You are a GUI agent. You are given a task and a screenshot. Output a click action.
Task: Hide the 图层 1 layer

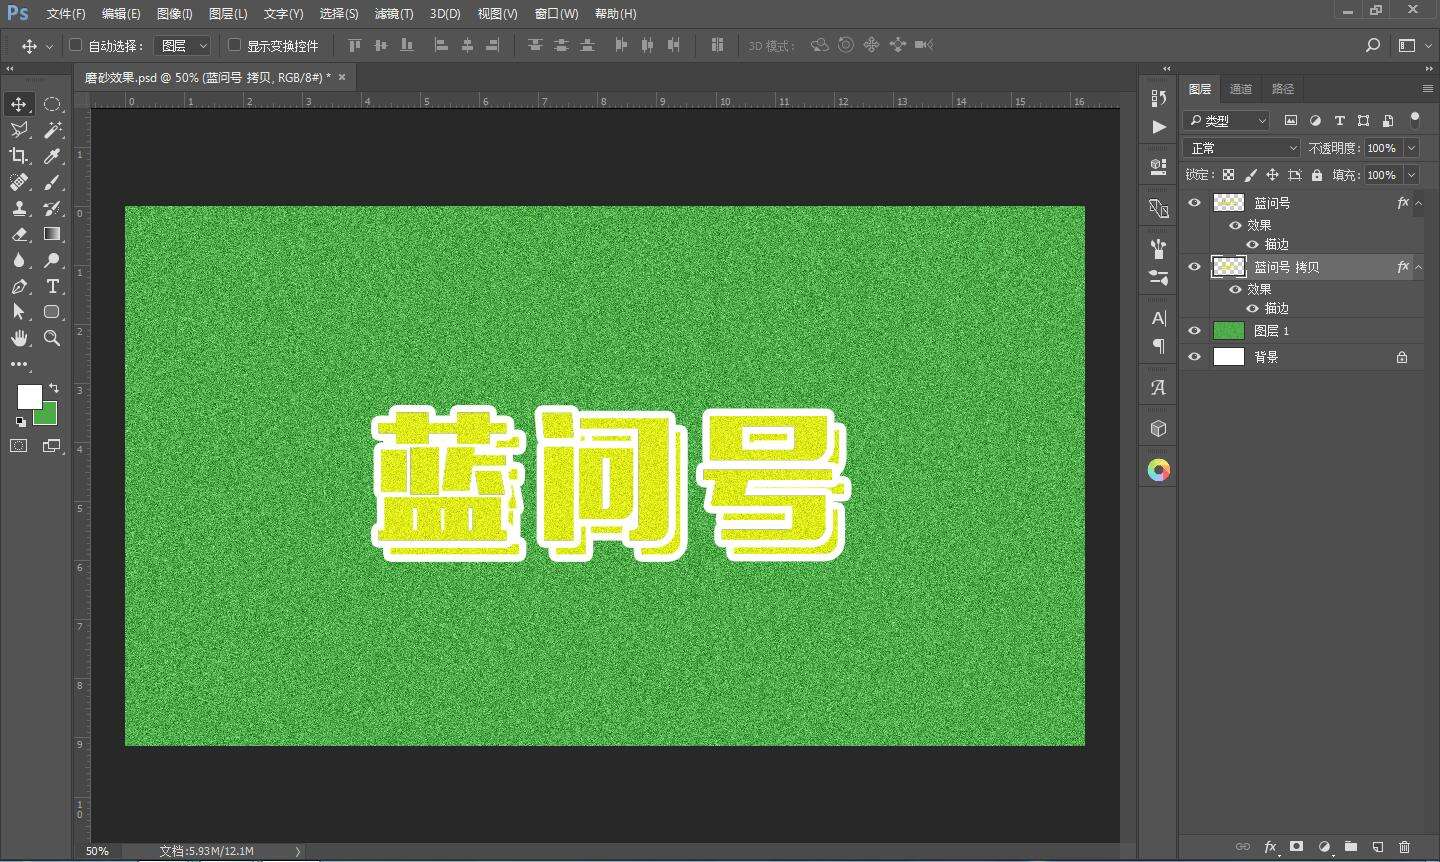pyautogui.click(x=1194, y=331)
